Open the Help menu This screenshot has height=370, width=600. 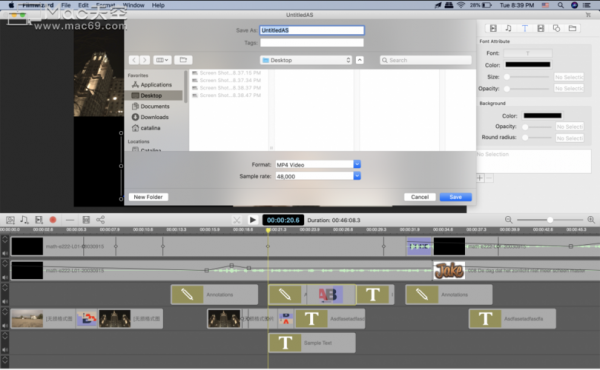(158, 5)
